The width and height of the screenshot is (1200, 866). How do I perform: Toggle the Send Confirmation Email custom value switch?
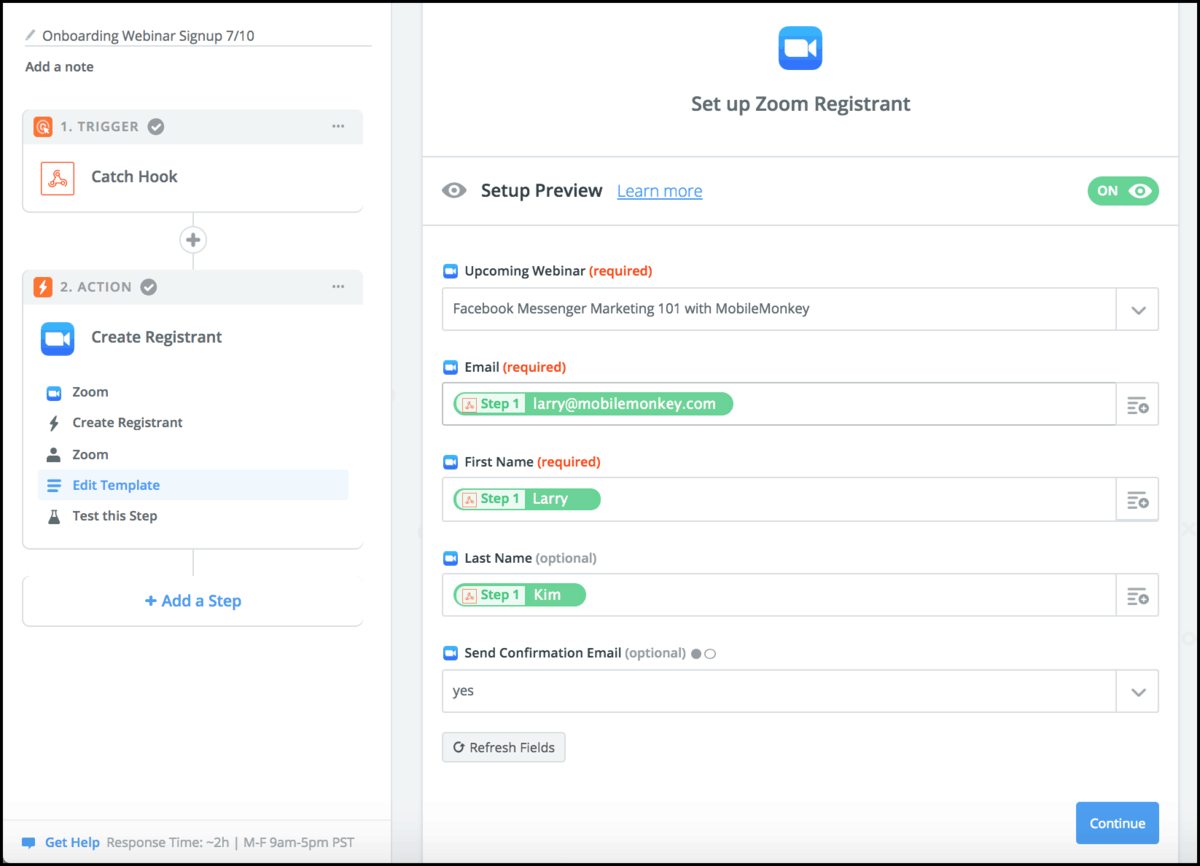(x=703, y=654)
